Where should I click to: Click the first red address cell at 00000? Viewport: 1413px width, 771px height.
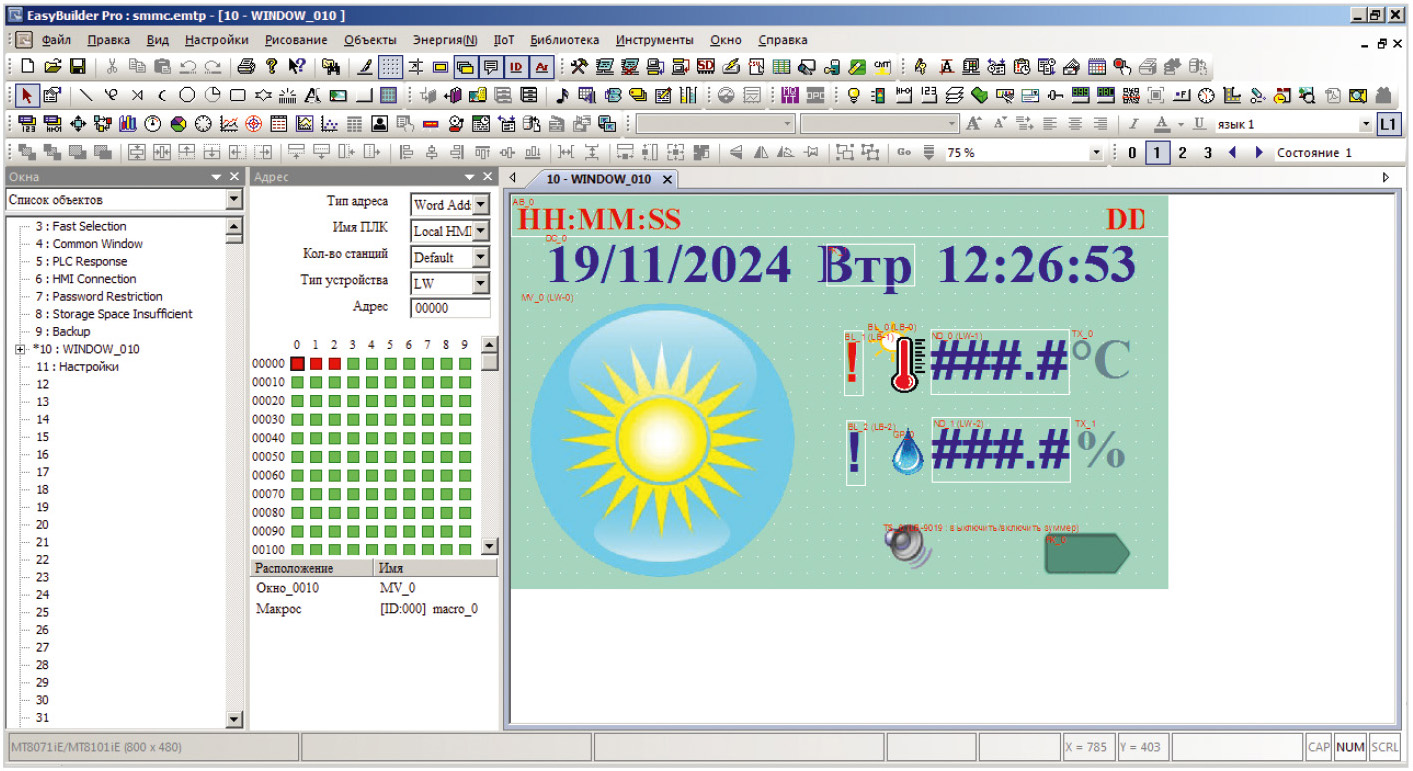pyautogui.click(x=297, y=363)
